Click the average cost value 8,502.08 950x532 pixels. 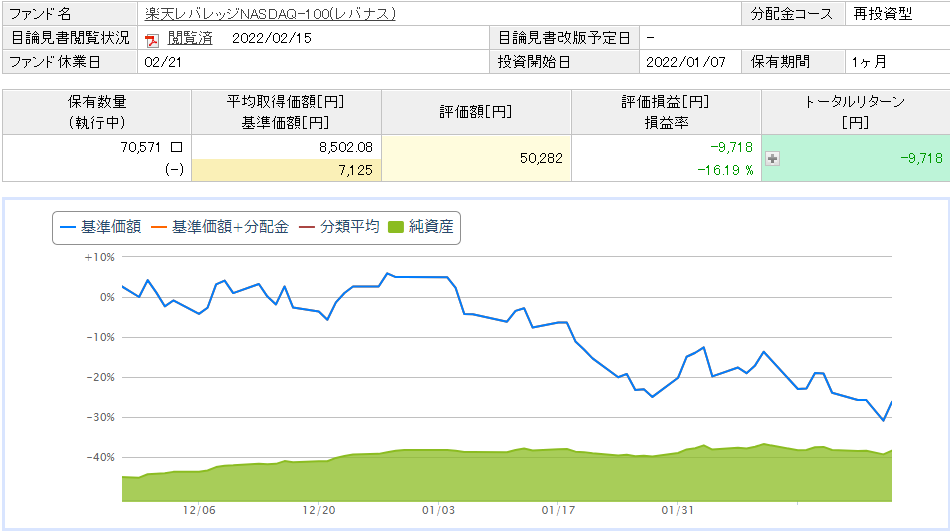[x=346, y=147]
